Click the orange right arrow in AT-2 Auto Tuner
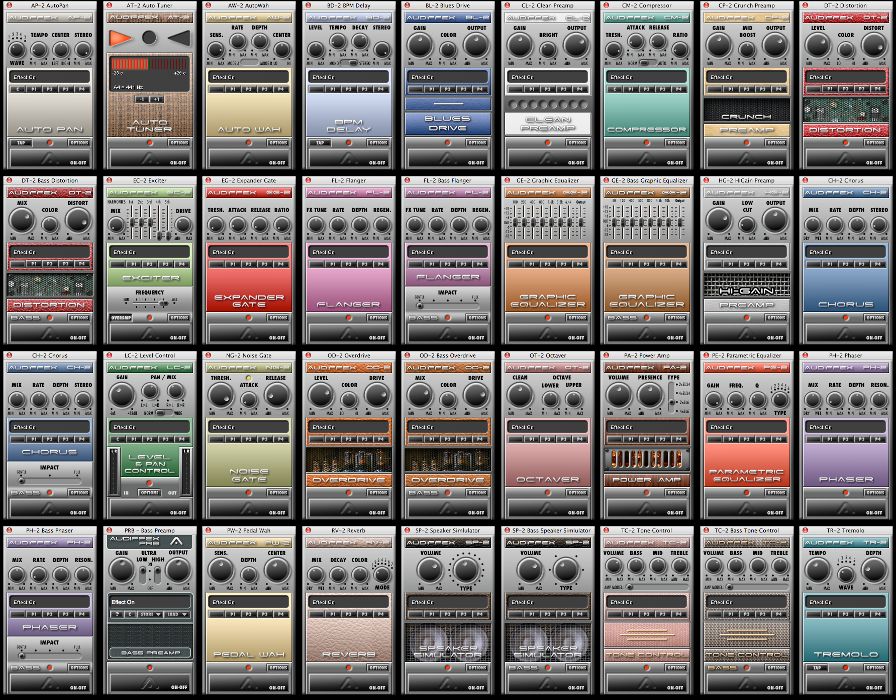The height and width of the screenshot is (700, 896). point(120,38)
